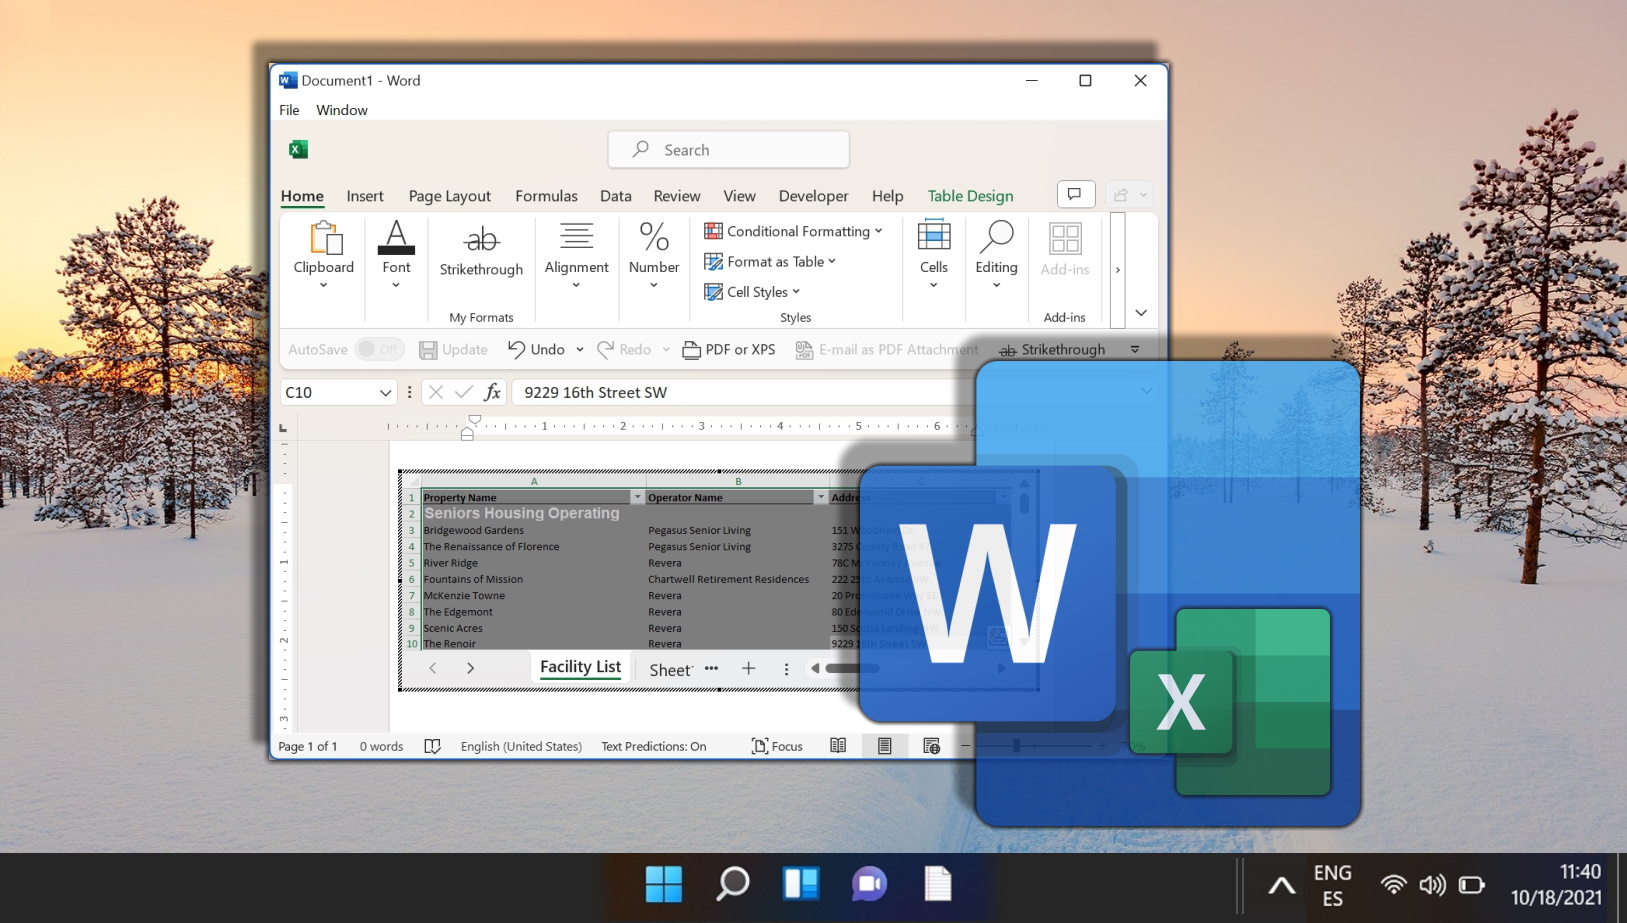The height and width of the screenshot is (923, 1627).
Task: Open the Cell Styles dropdown
Action: point(752,291)
